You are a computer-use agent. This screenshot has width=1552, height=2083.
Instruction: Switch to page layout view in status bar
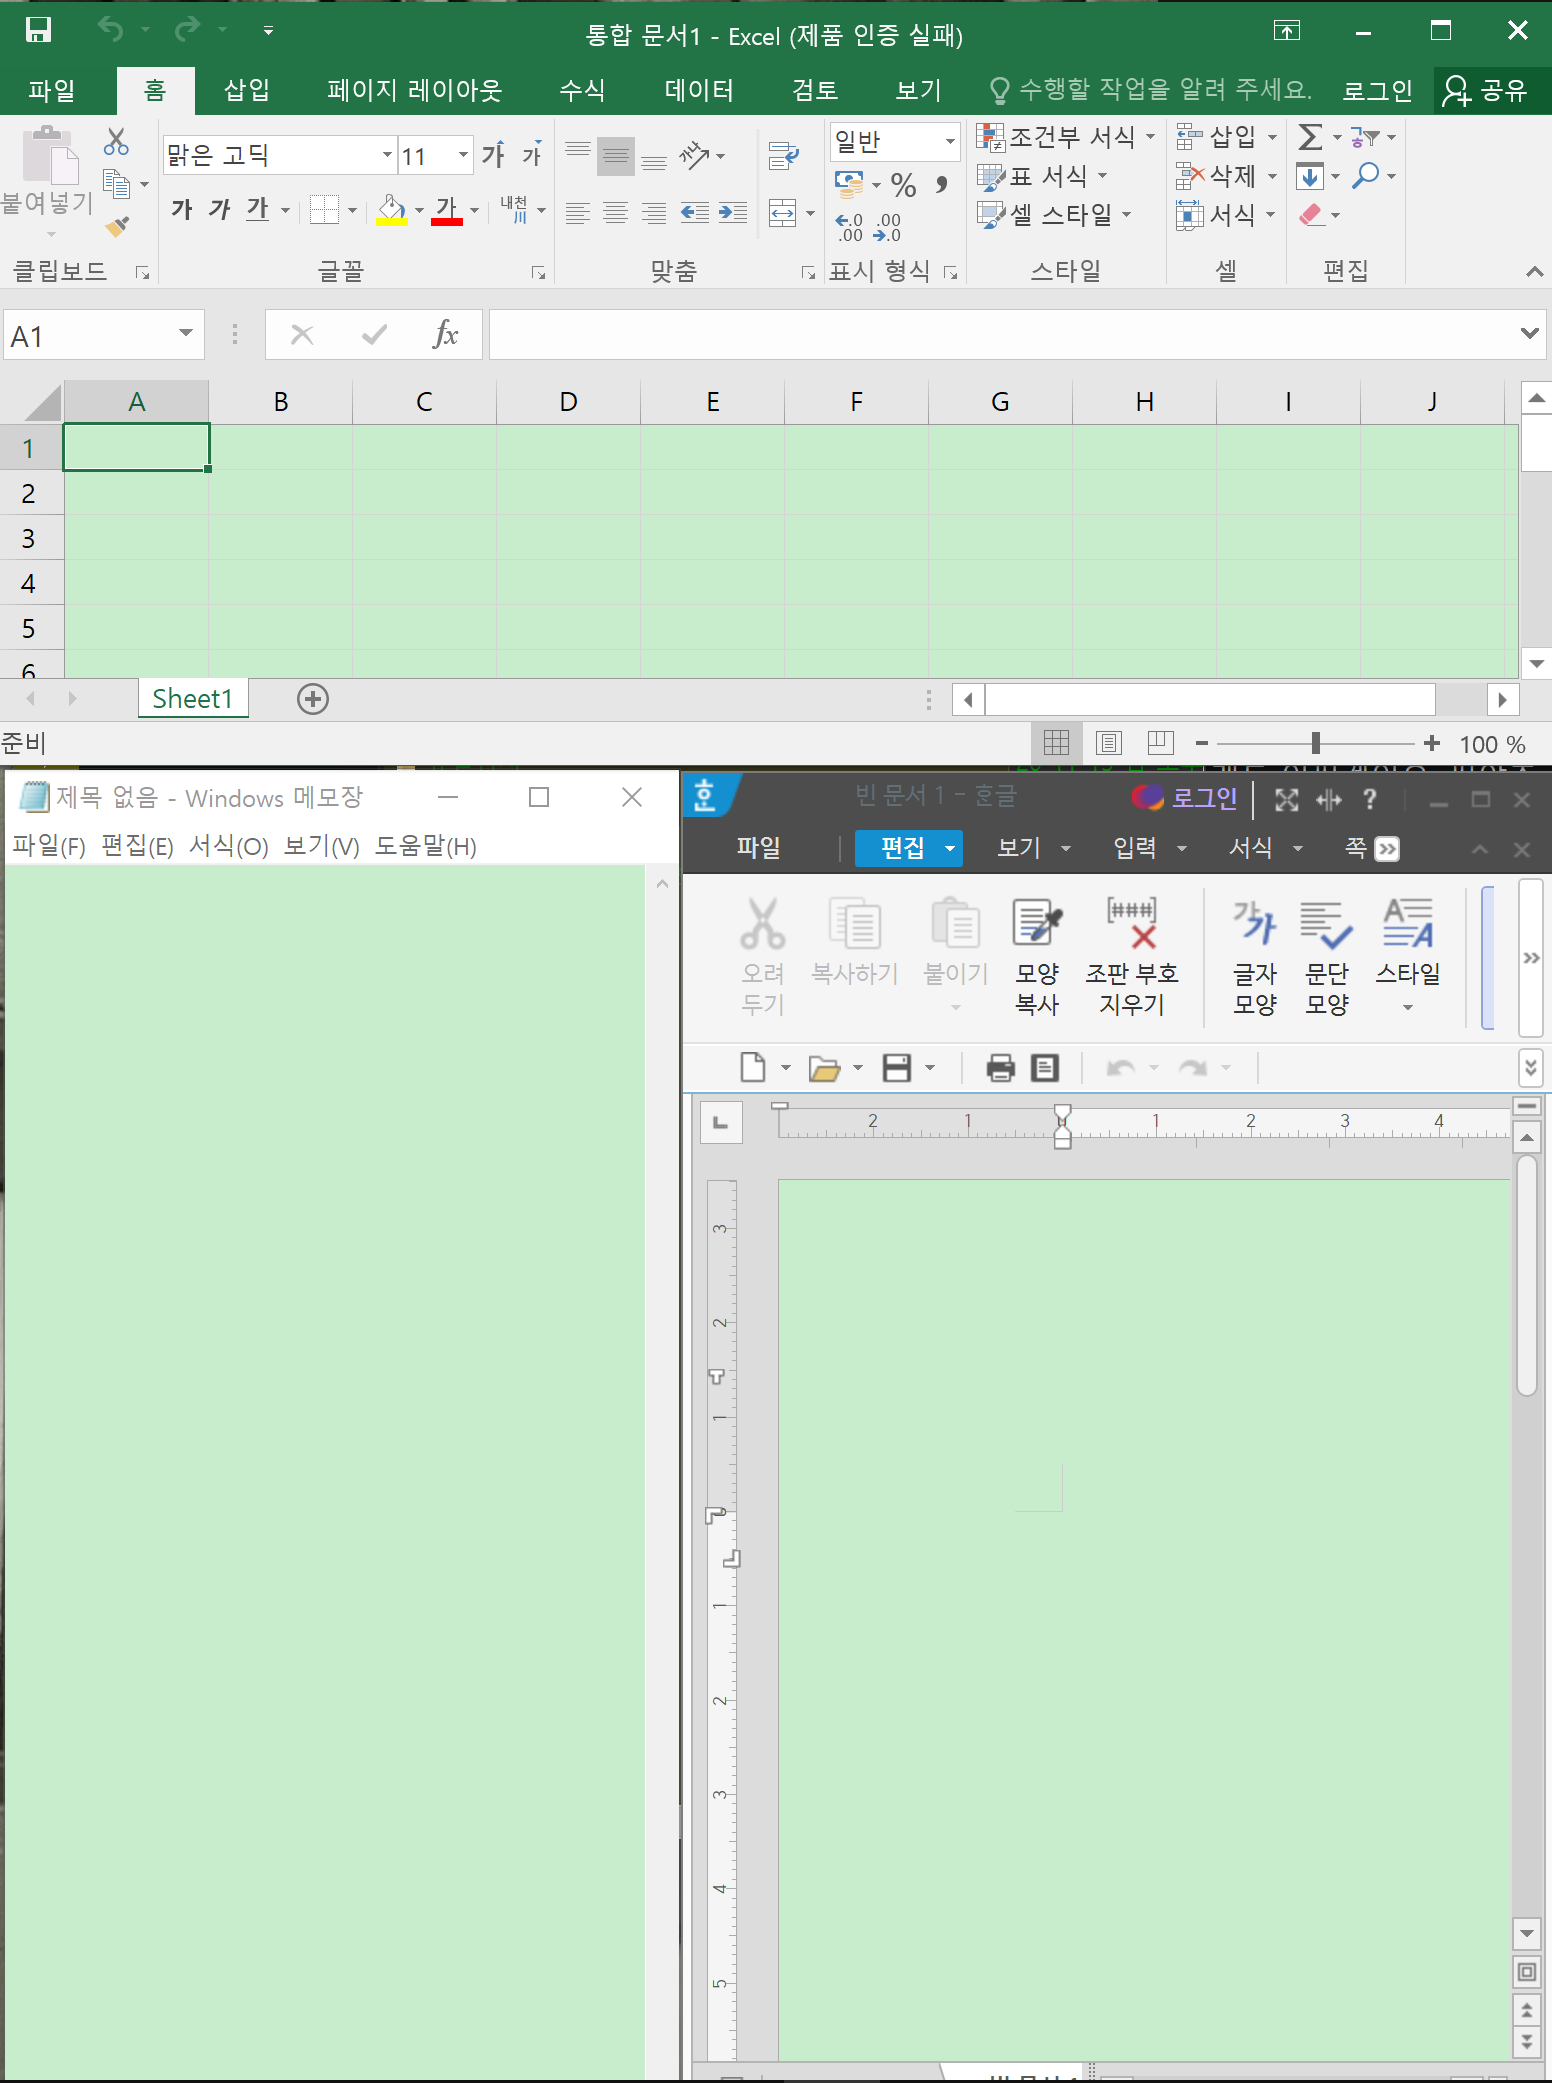pyautogui.click(x=1108, y=743)
